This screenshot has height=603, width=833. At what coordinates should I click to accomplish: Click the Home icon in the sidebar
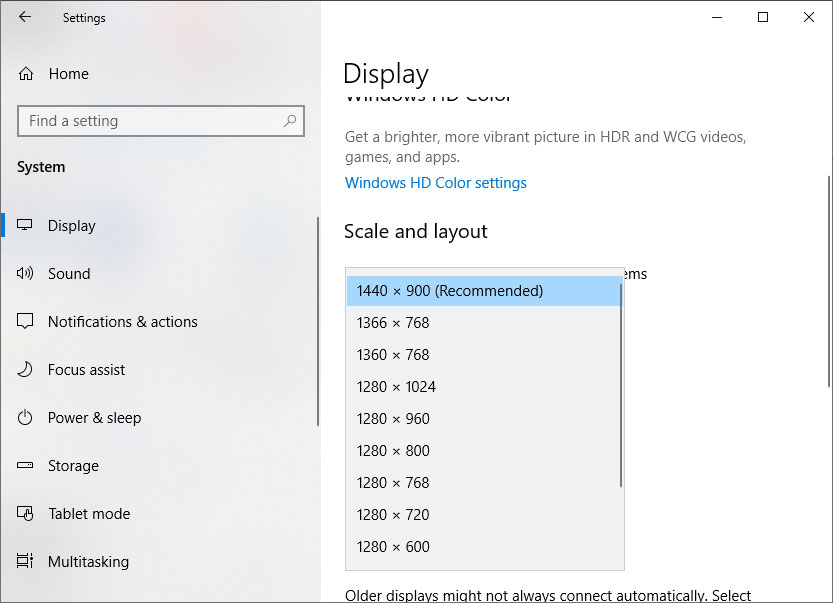[x=25, y=73]
